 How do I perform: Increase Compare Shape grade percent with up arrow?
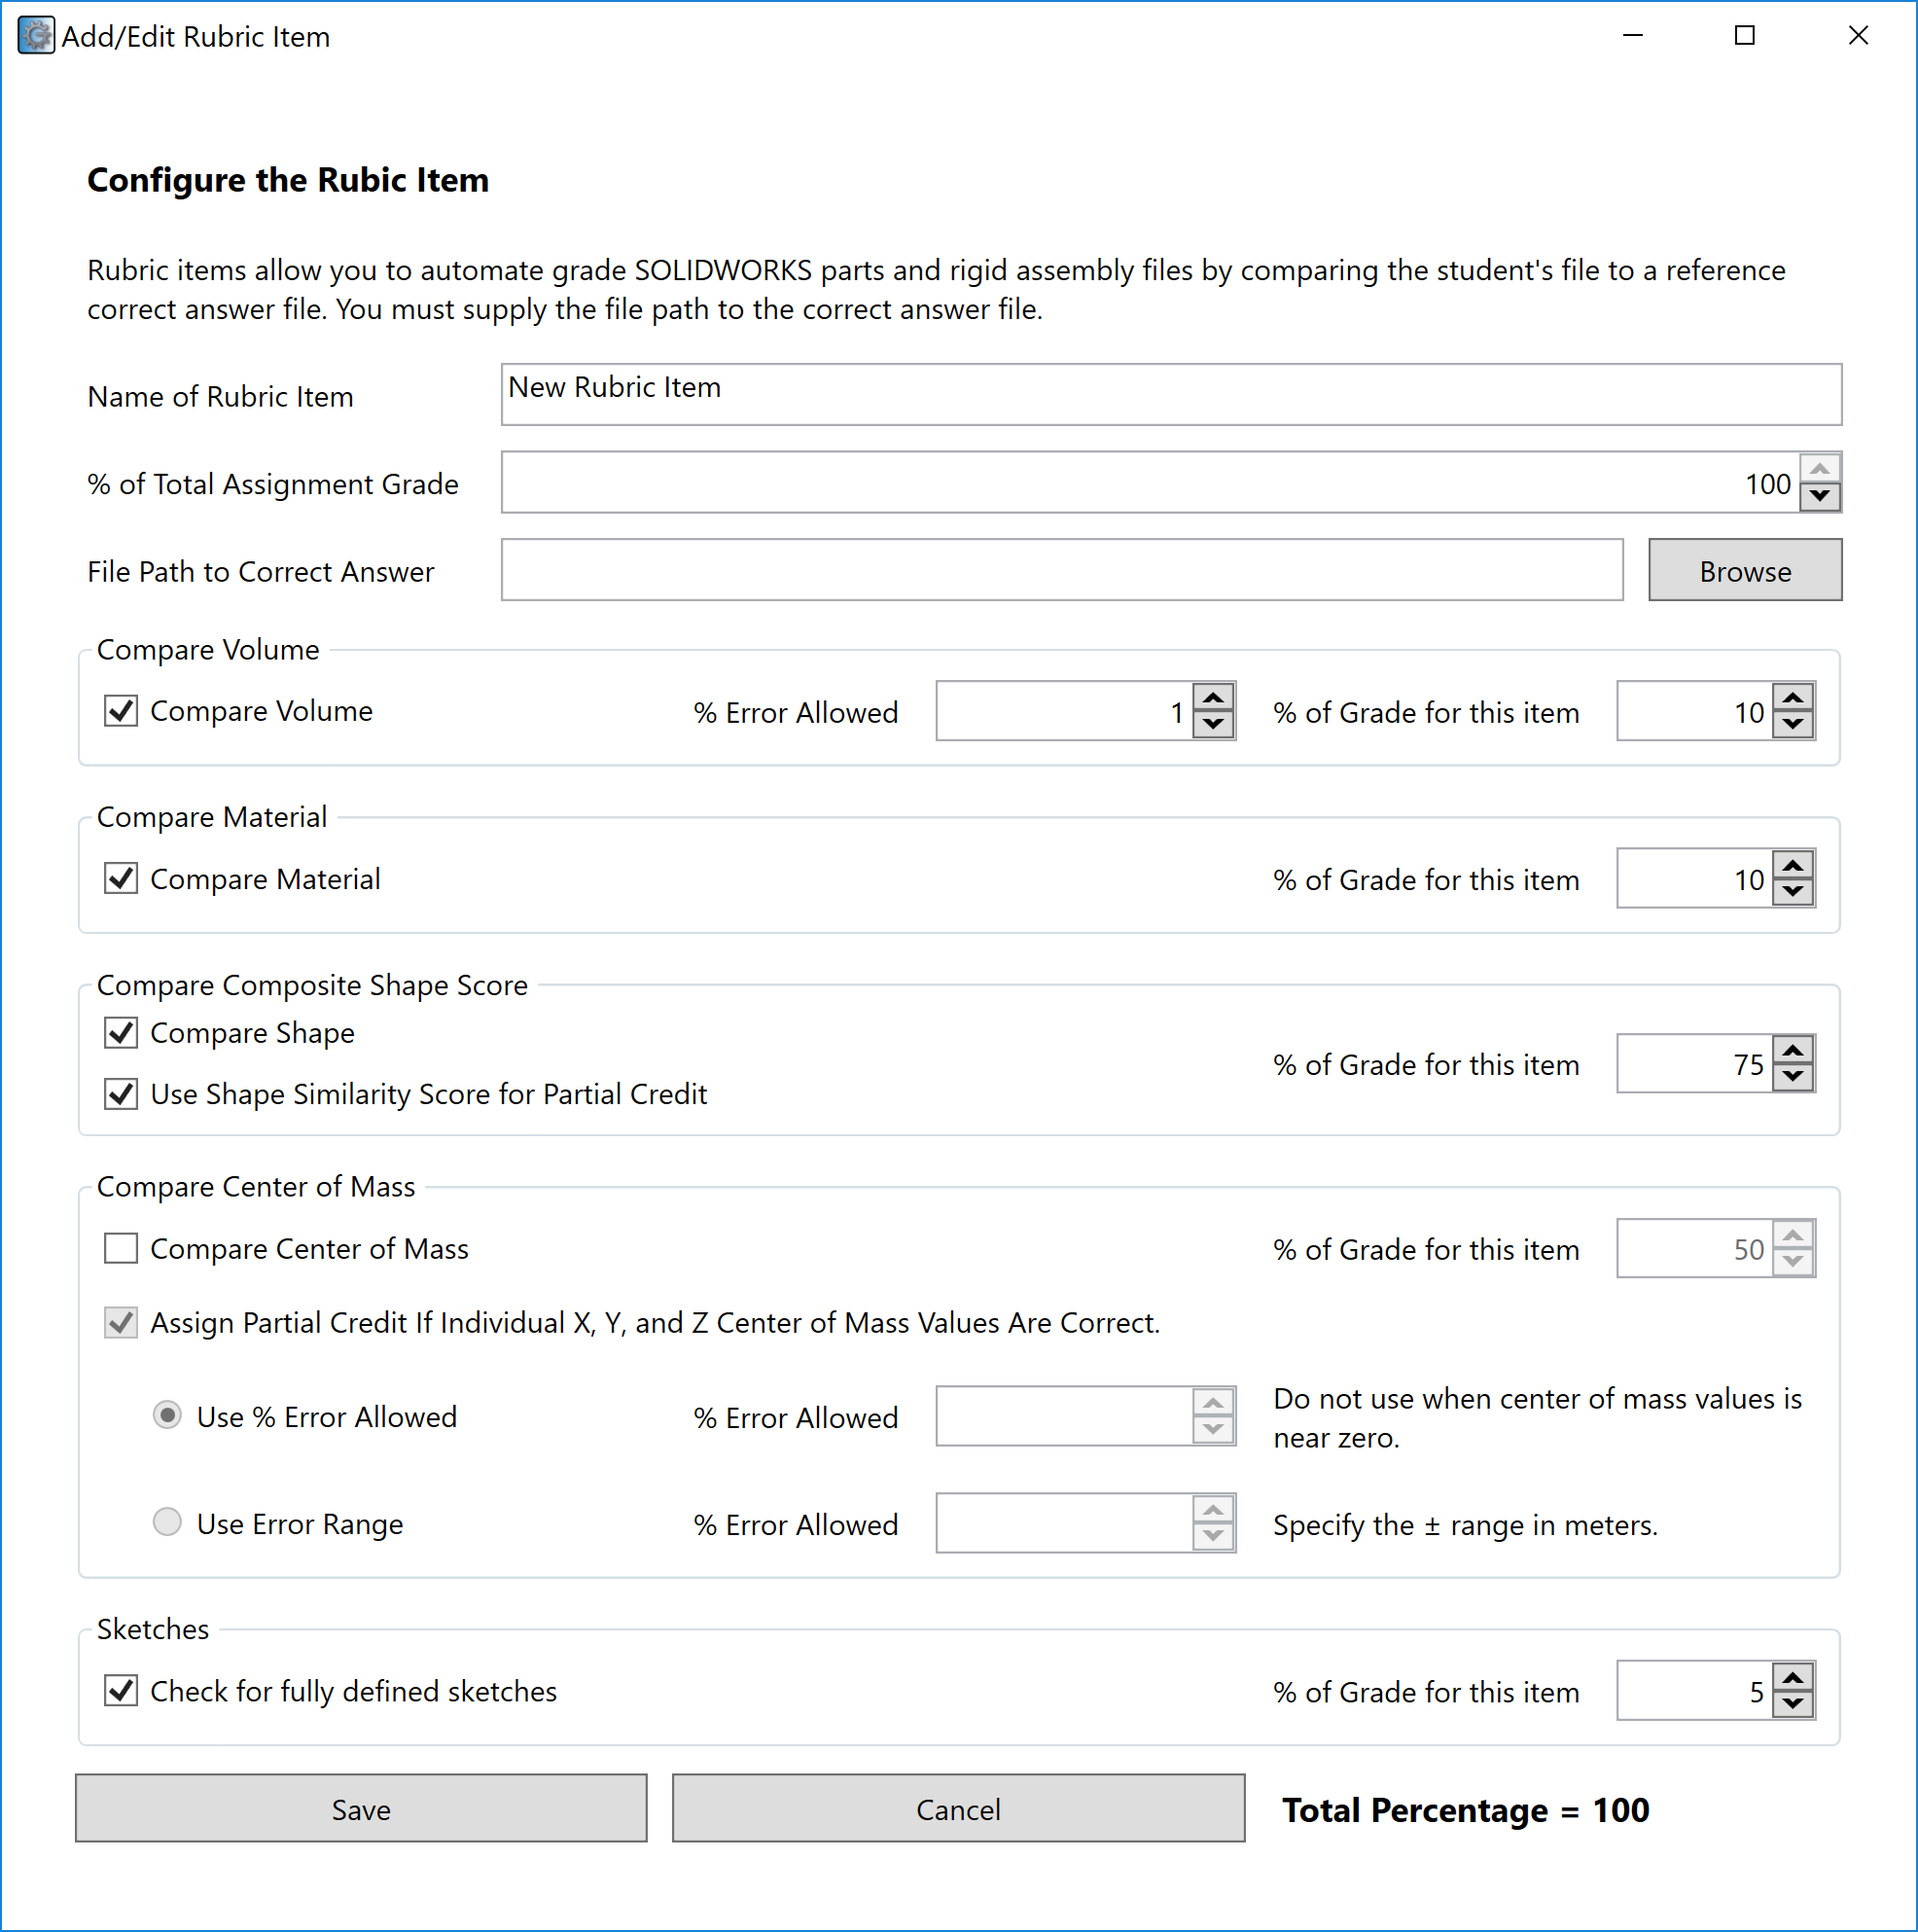pos(1793,1050)
